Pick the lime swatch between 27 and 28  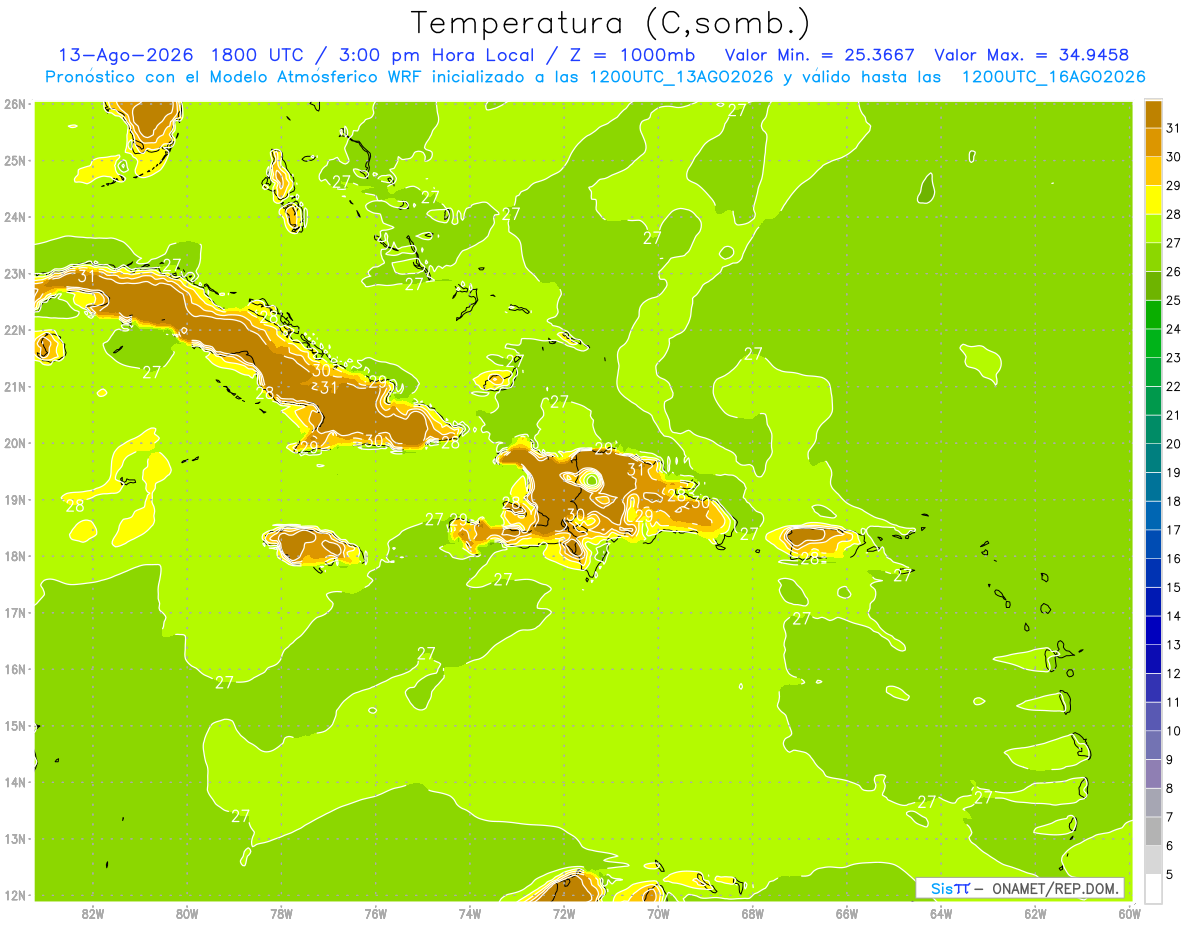(x=1154, y=229)
